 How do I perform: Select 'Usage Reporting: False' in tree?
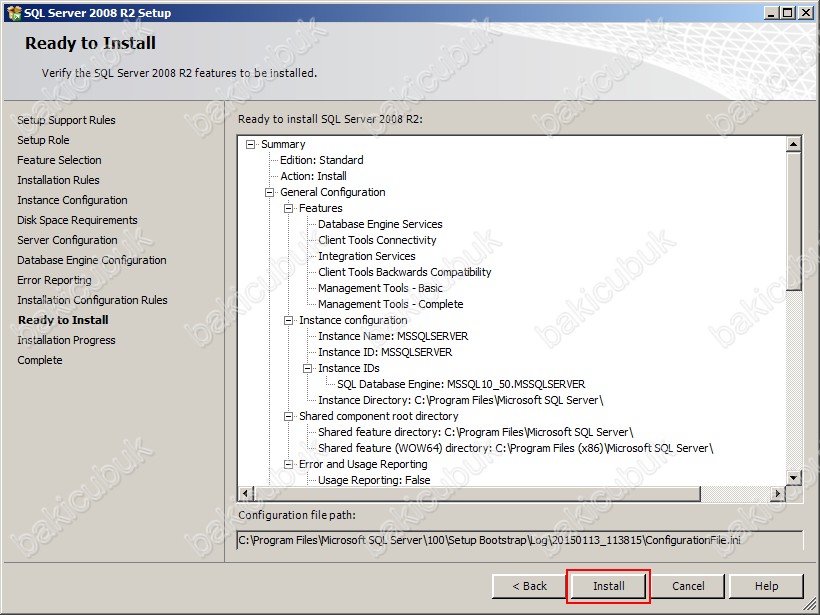374,480
